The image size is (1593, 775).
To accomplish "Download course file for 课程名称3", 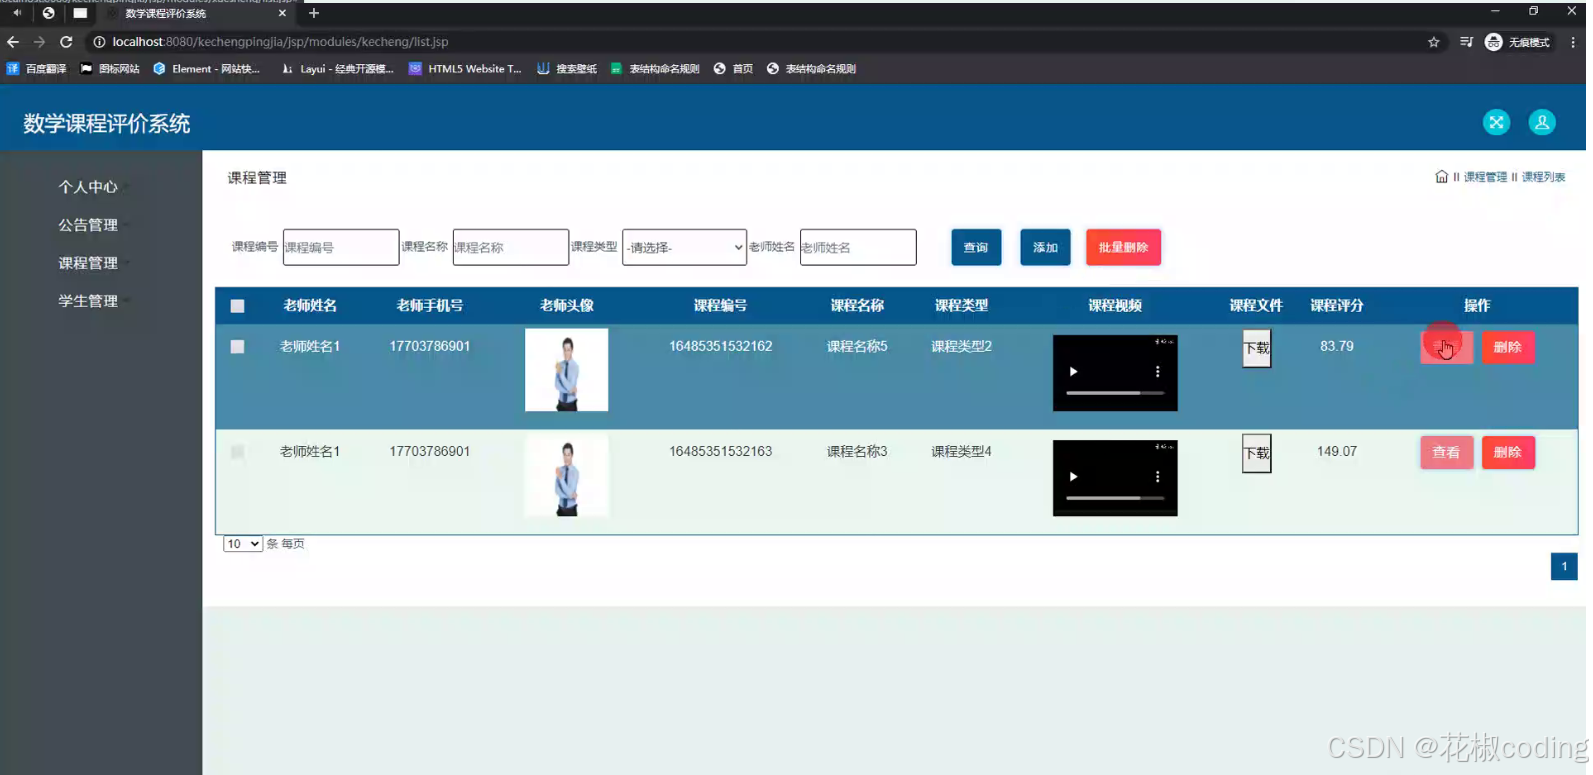I will point(1256,453).
